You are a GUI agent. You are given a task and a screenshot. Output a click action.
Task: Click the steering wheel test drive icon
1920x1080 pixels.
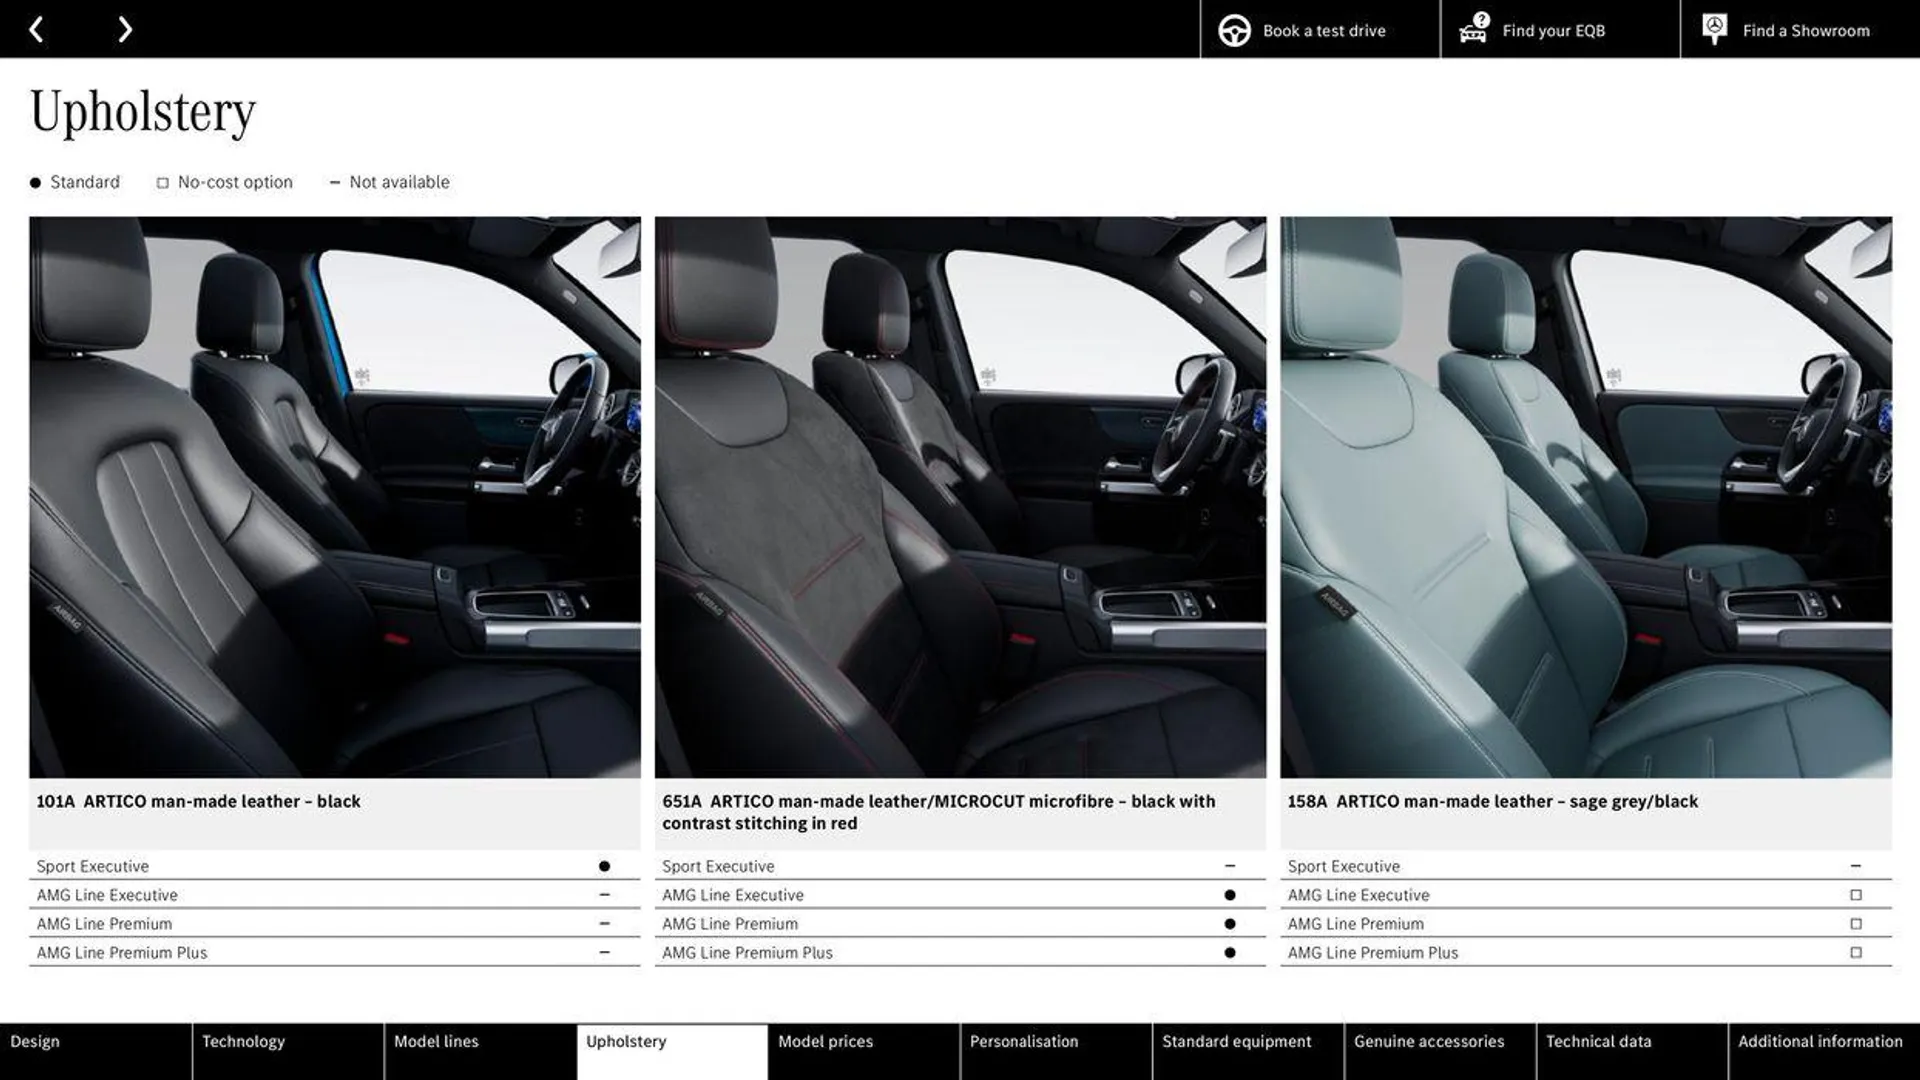[1234, 29]
